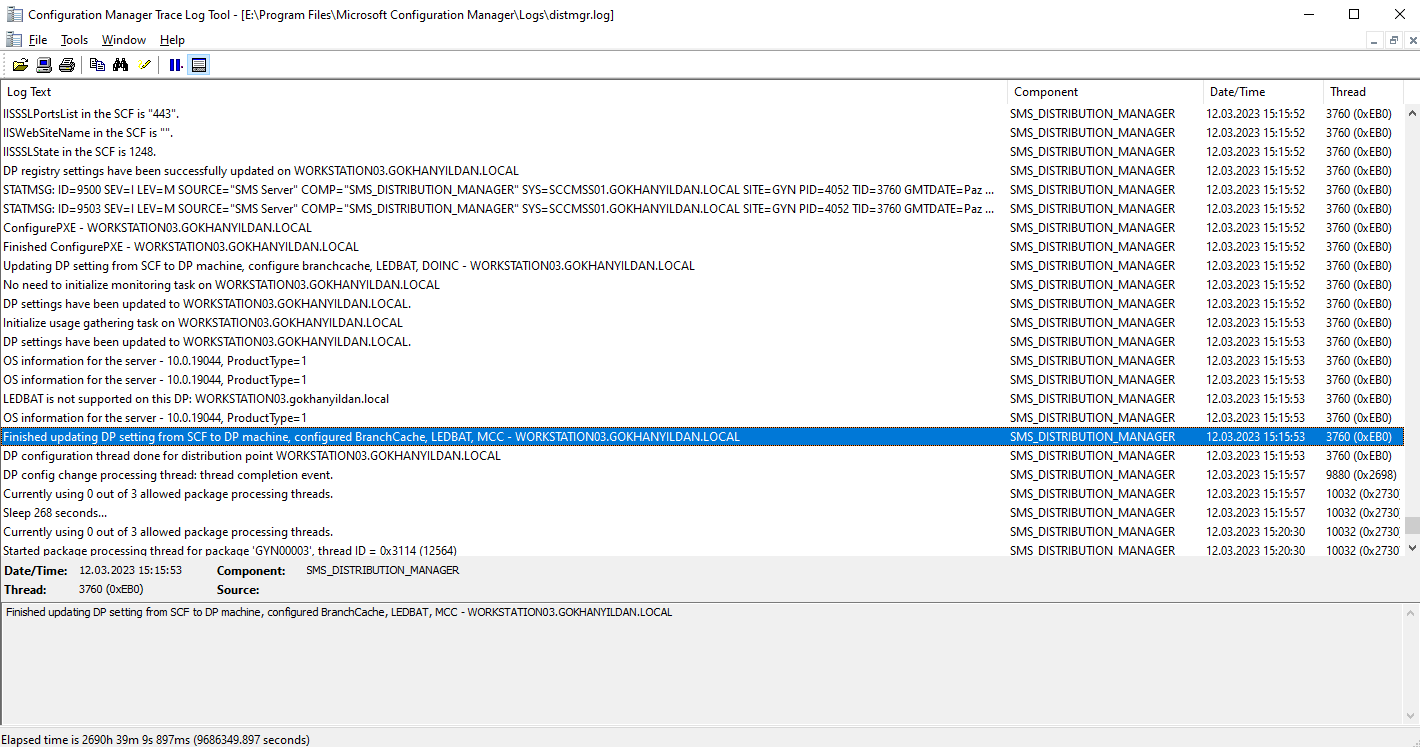Toggle the Show/Hide Details pane icon
Viewport: 1420px width, 747px height.
click(199, 65)
